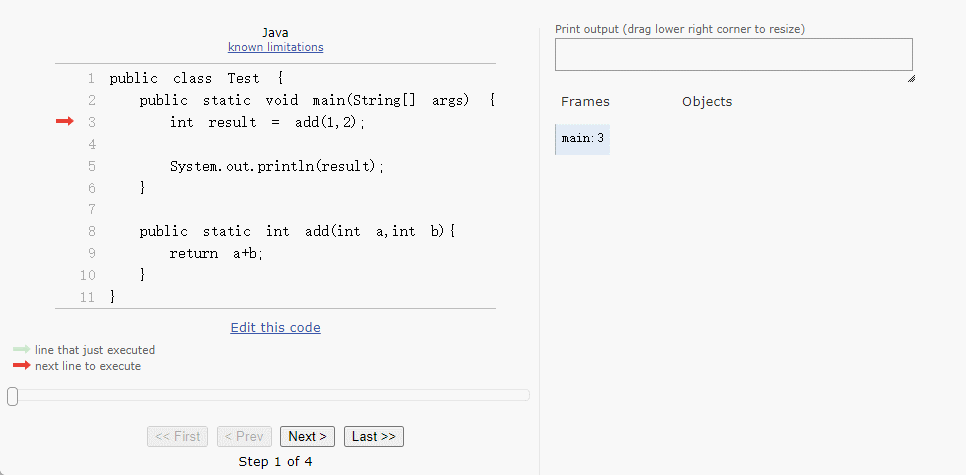Click the "return a+b;" code line
Image resolution: width=966 pixels, height=475 pixels.
(216, 253)
